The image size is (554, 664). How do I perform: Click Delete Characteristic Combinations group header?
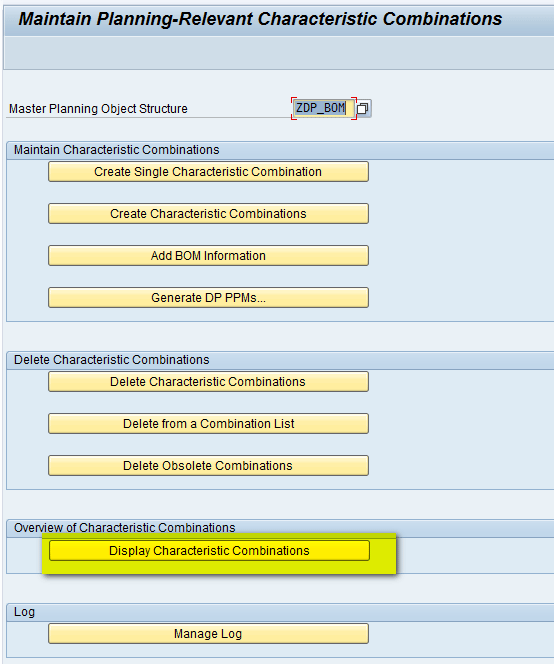click(111, 360)
